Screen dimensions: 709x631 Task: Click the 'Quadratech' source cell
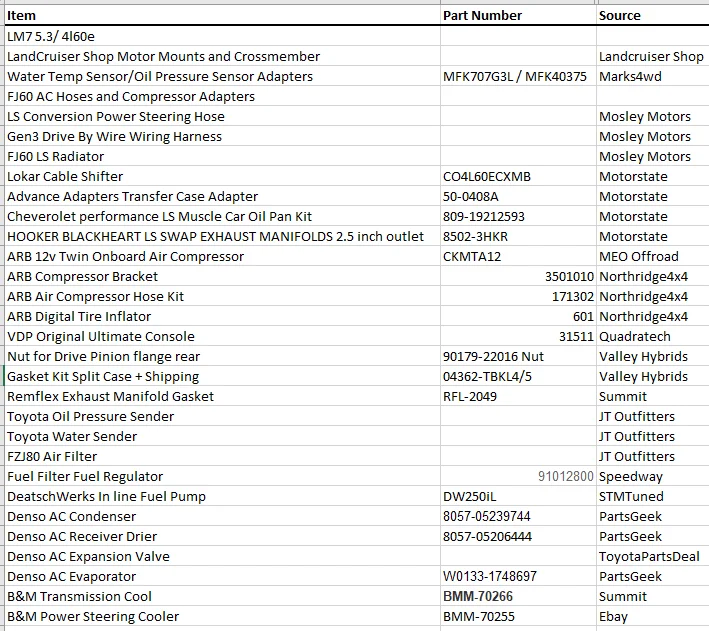(653, 336)
